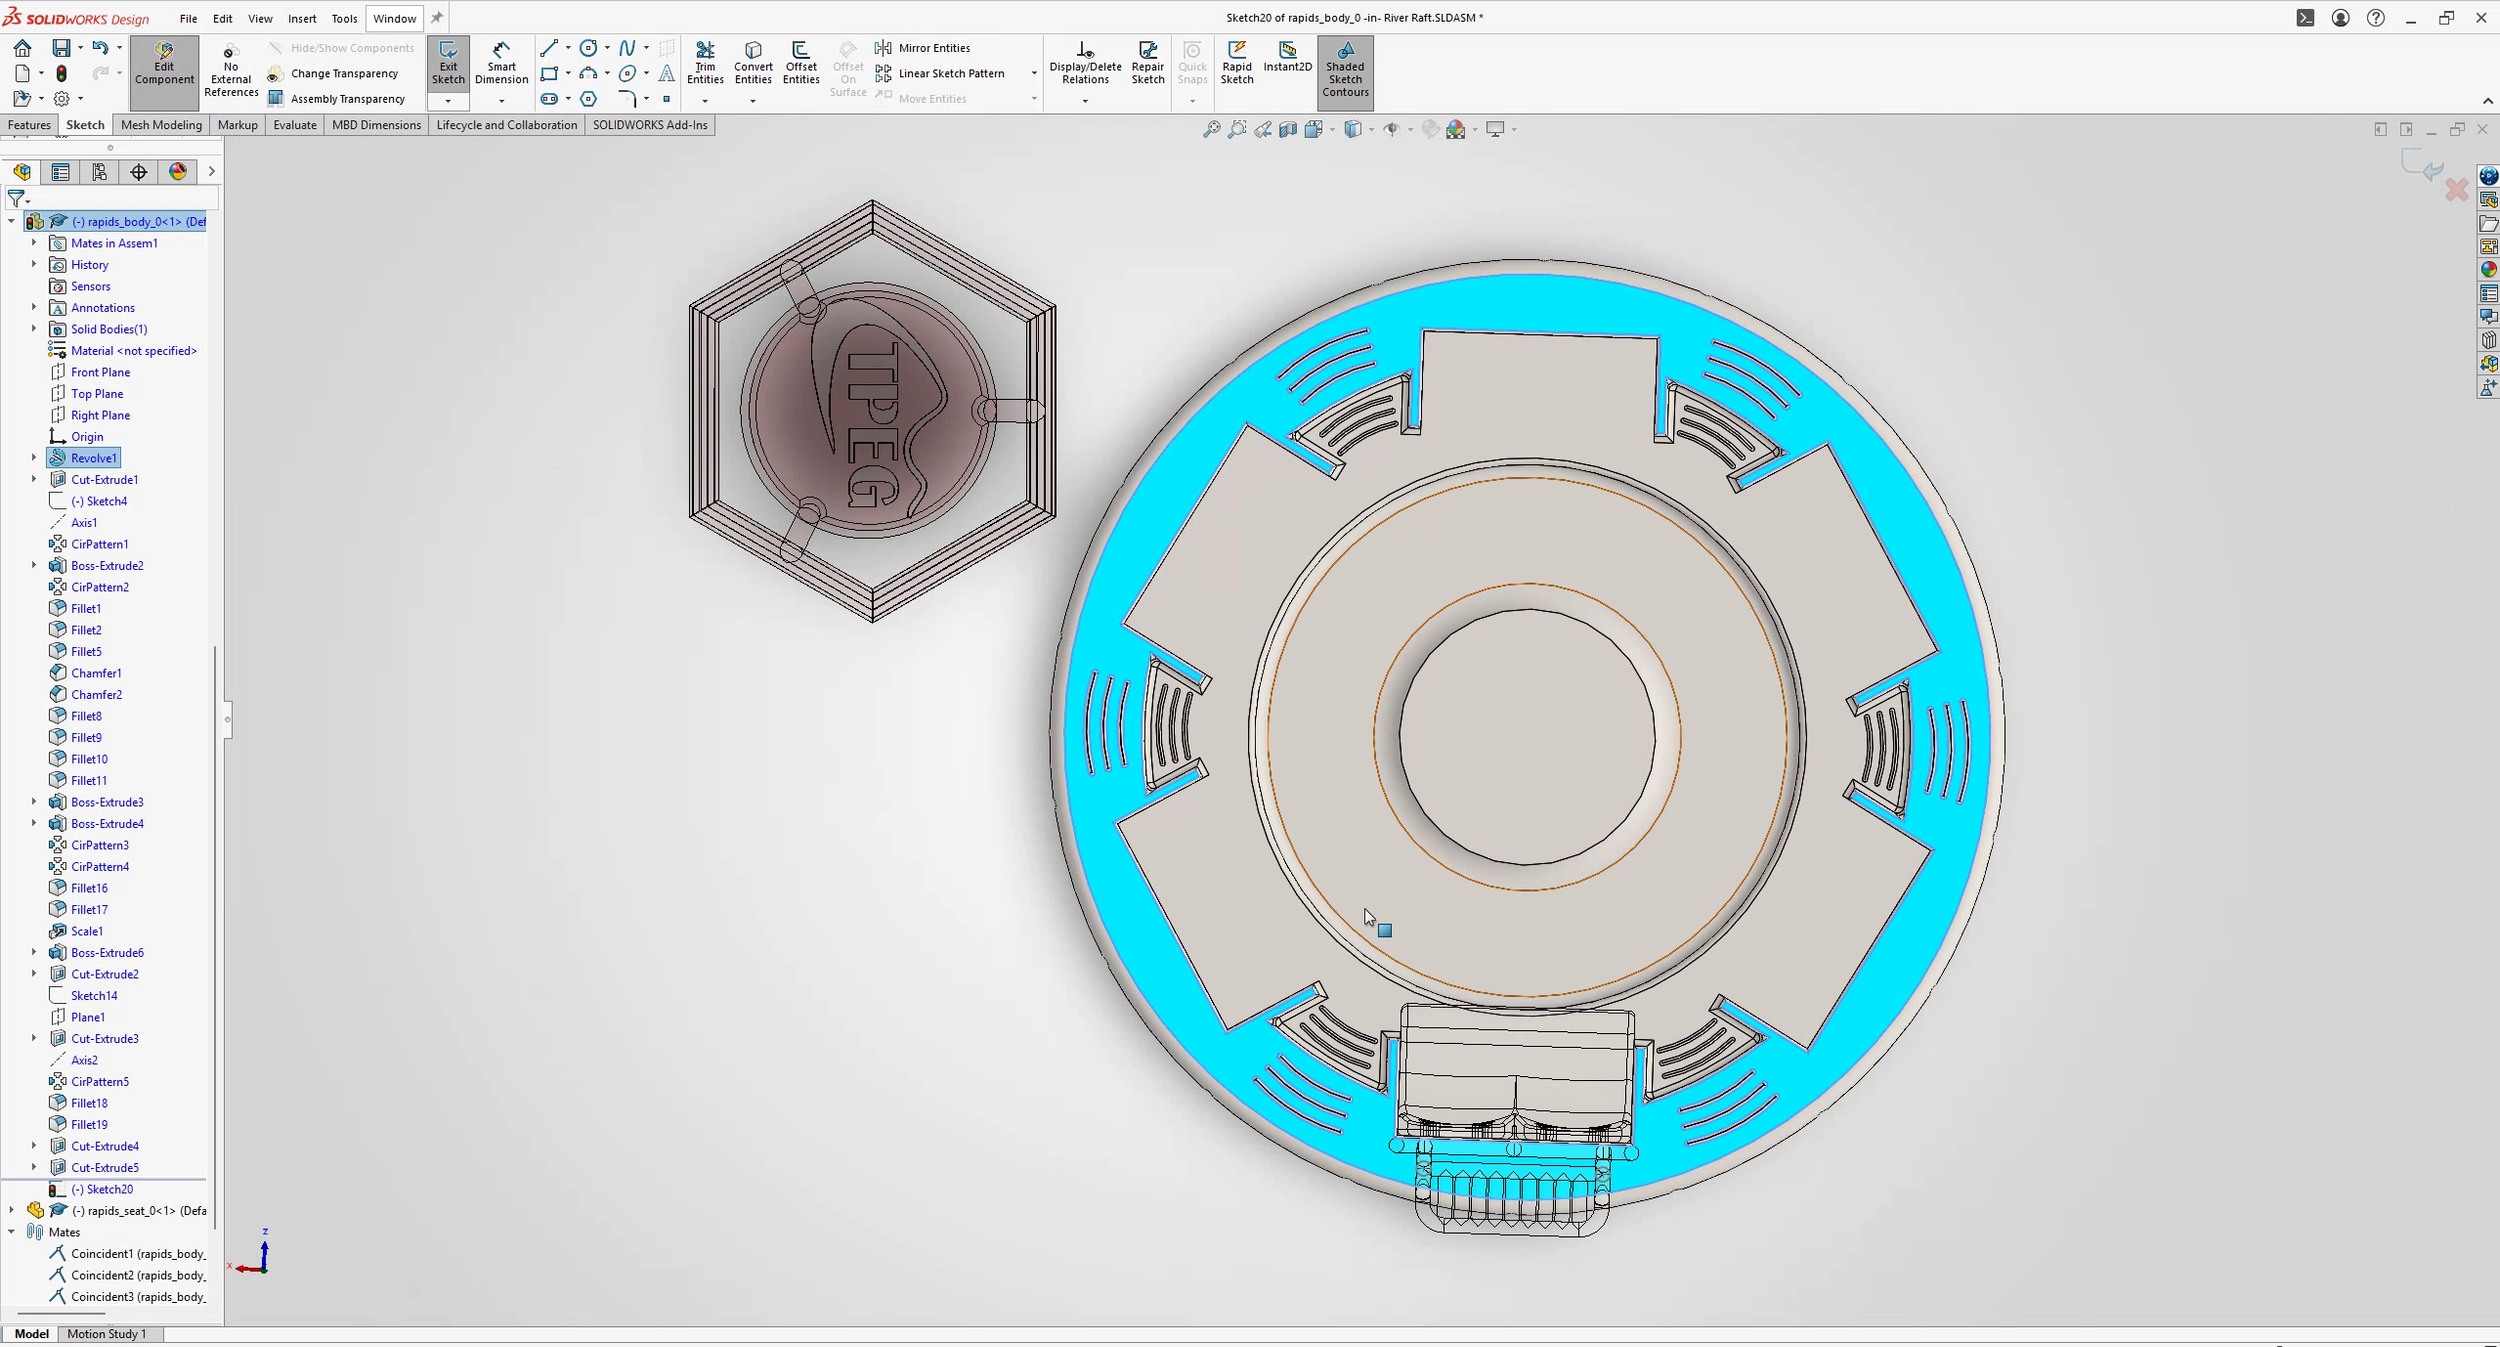
Task: Select the Smart Dimension tool
Action: coord(501,62)
